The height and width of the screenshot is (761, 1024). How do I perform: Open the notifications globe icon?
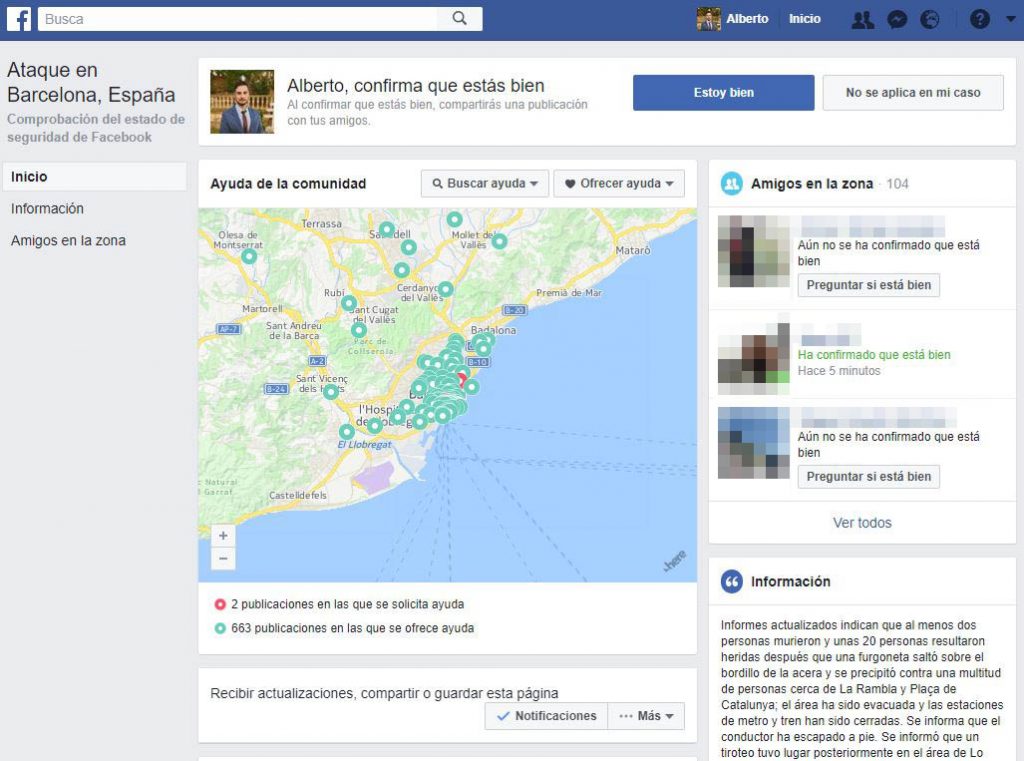(930, 20)
